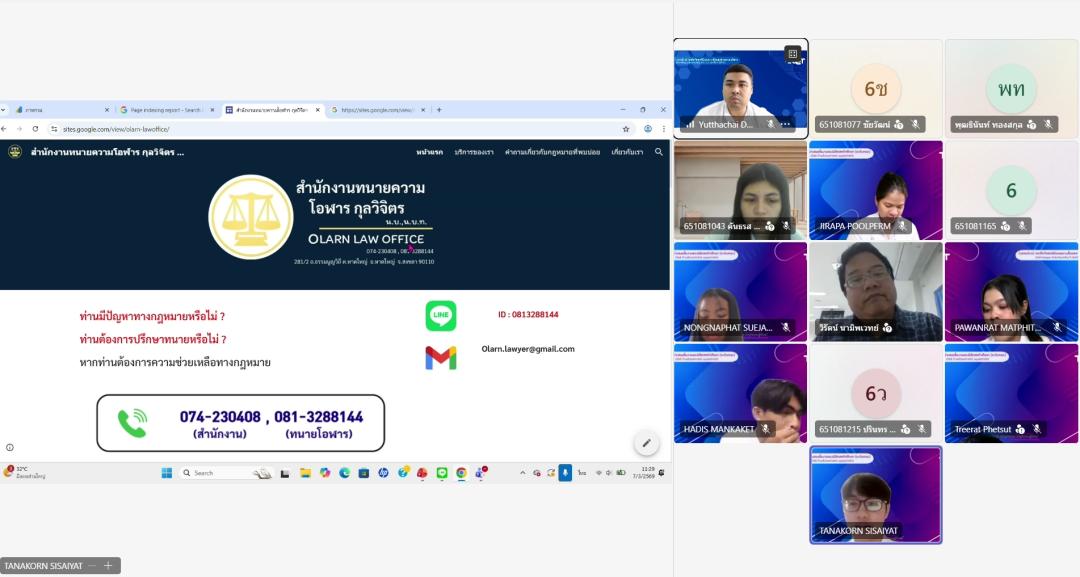Click the Olarn.lawyer@gmail.com email link

(x=528, y=349)
